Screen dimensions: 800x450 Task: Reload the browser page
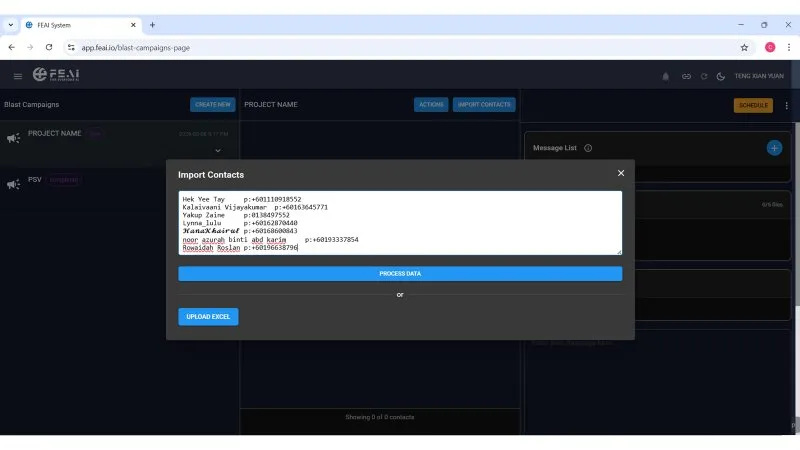point(49,47)
